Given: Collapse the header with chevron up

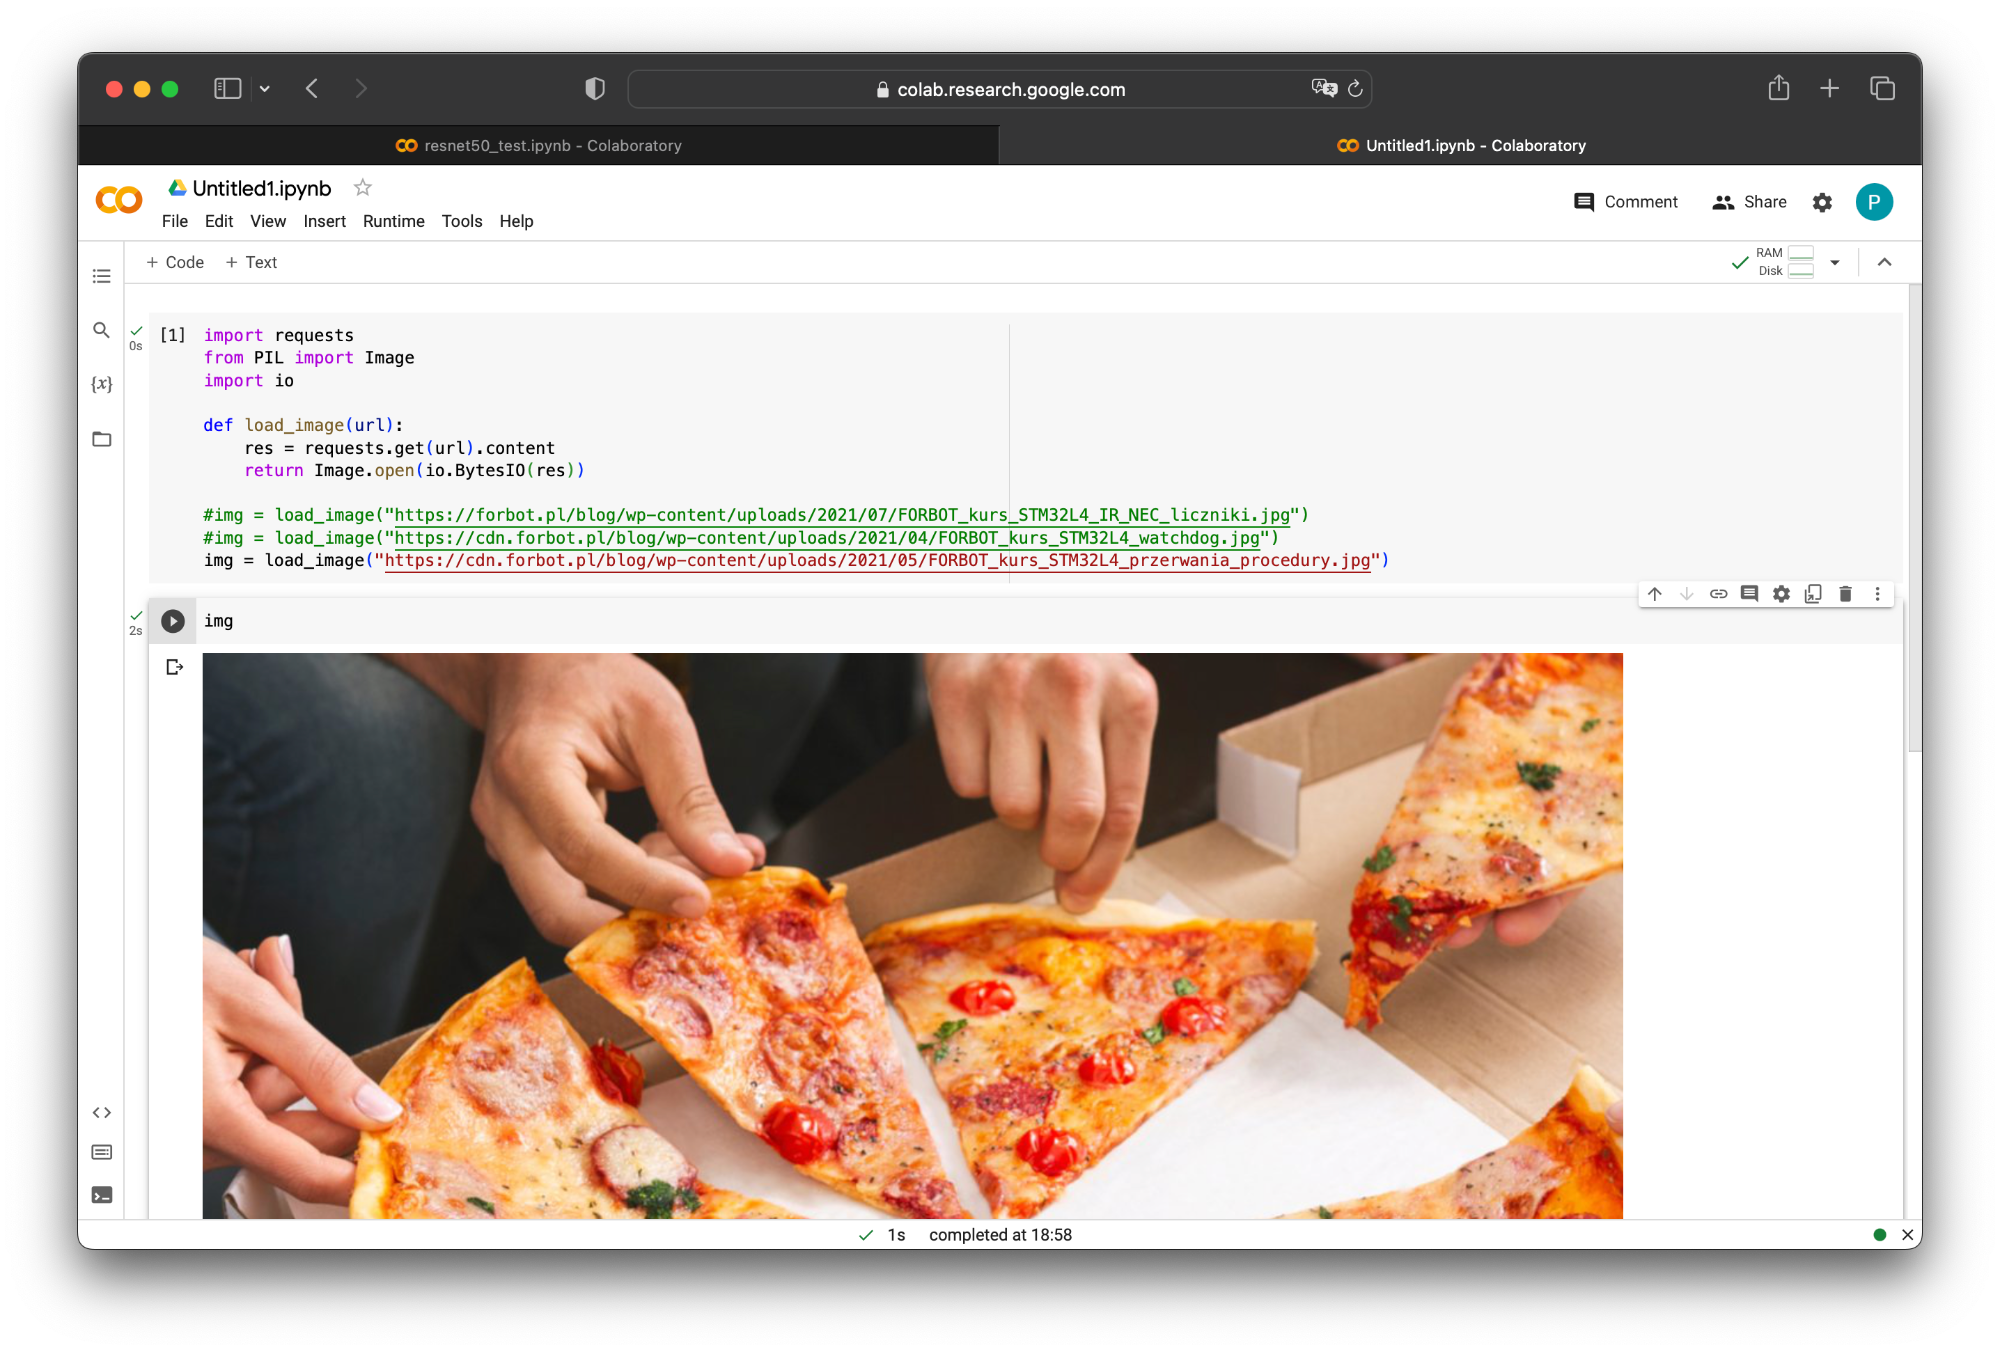Looking at the screenshot, I should pyautogui.click(x=1884, y=262).
